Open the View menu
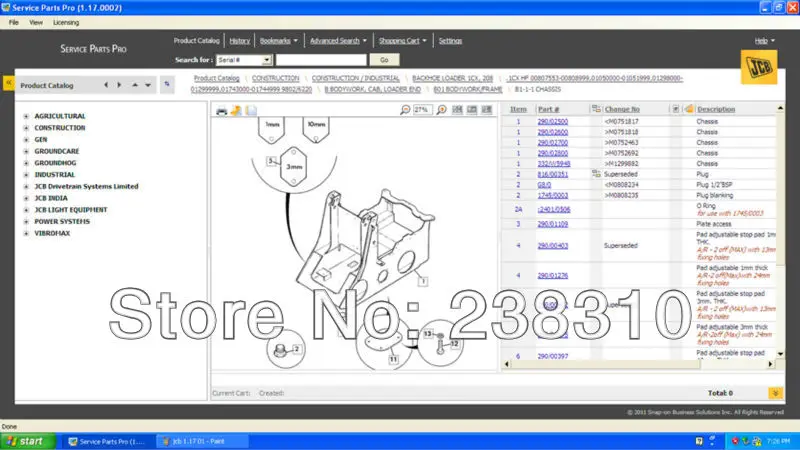The image size is (800, 450). click(x=36, y=22)
